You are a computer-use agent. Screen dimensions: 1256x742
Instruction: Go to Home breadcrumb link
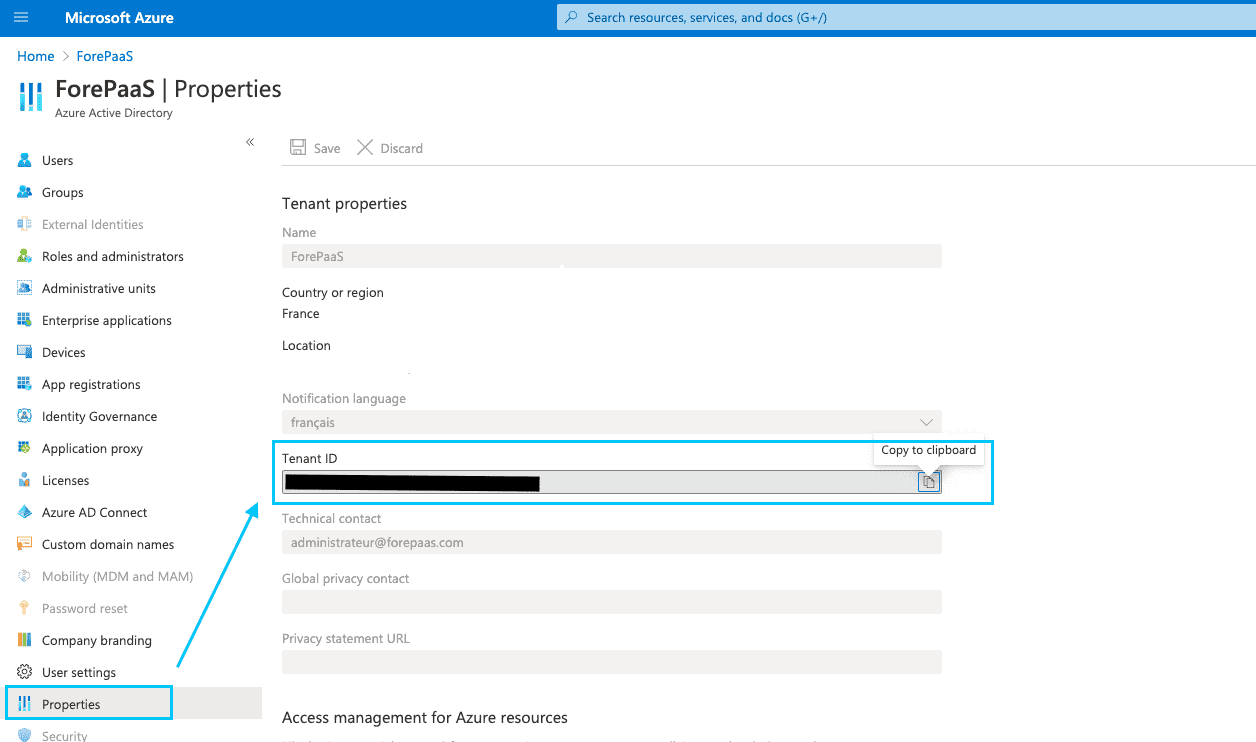[x=35, y=56]
